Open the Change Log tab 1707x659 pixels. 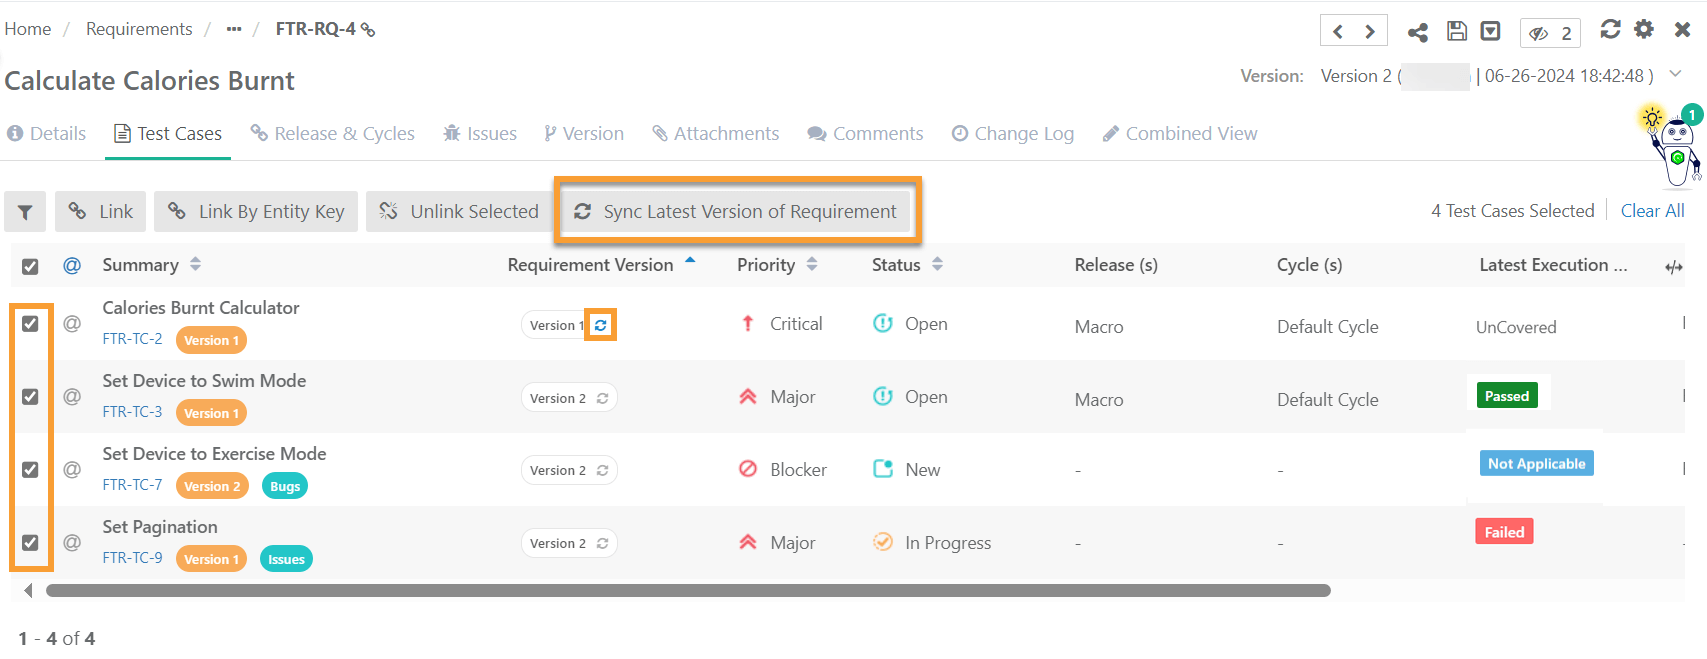point(1012,134)
